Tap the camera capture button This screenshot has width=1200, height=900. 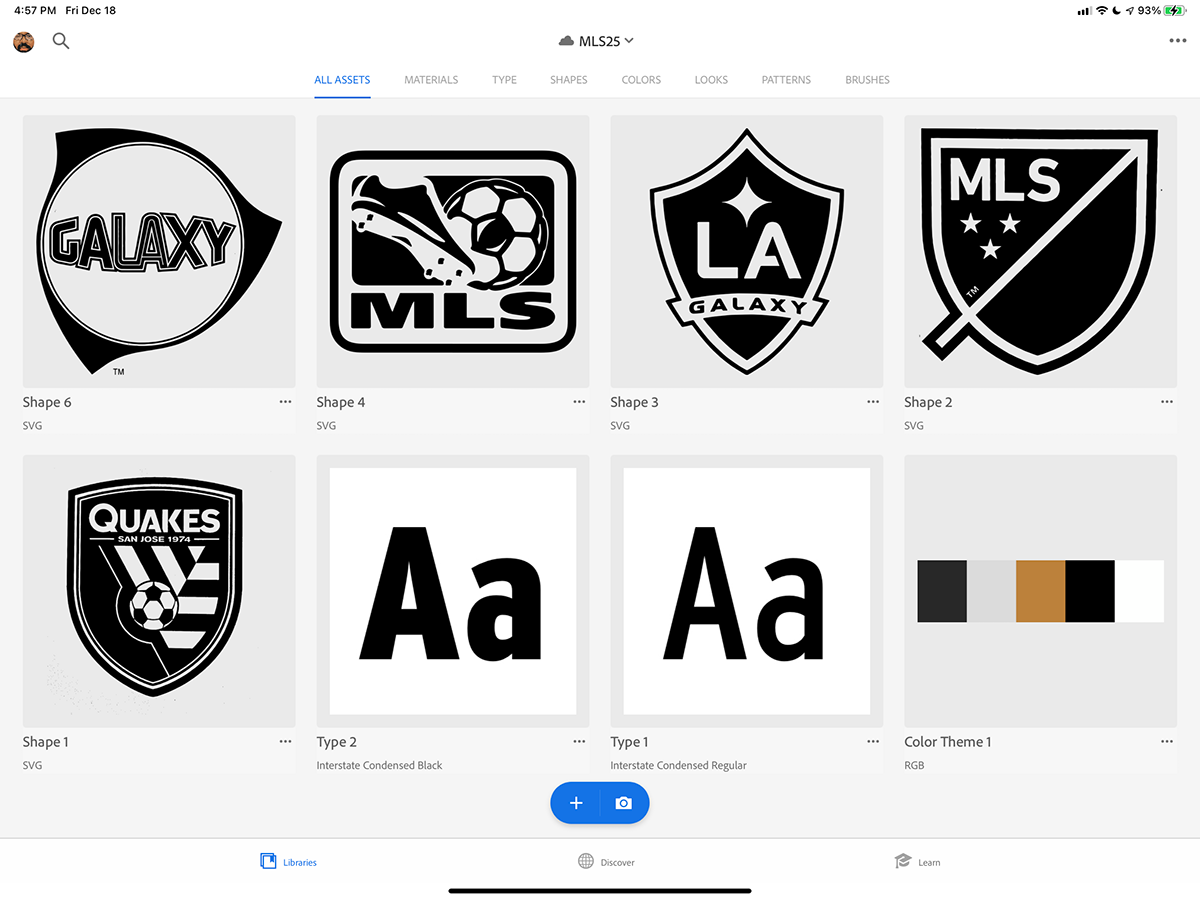click(624, 803)
